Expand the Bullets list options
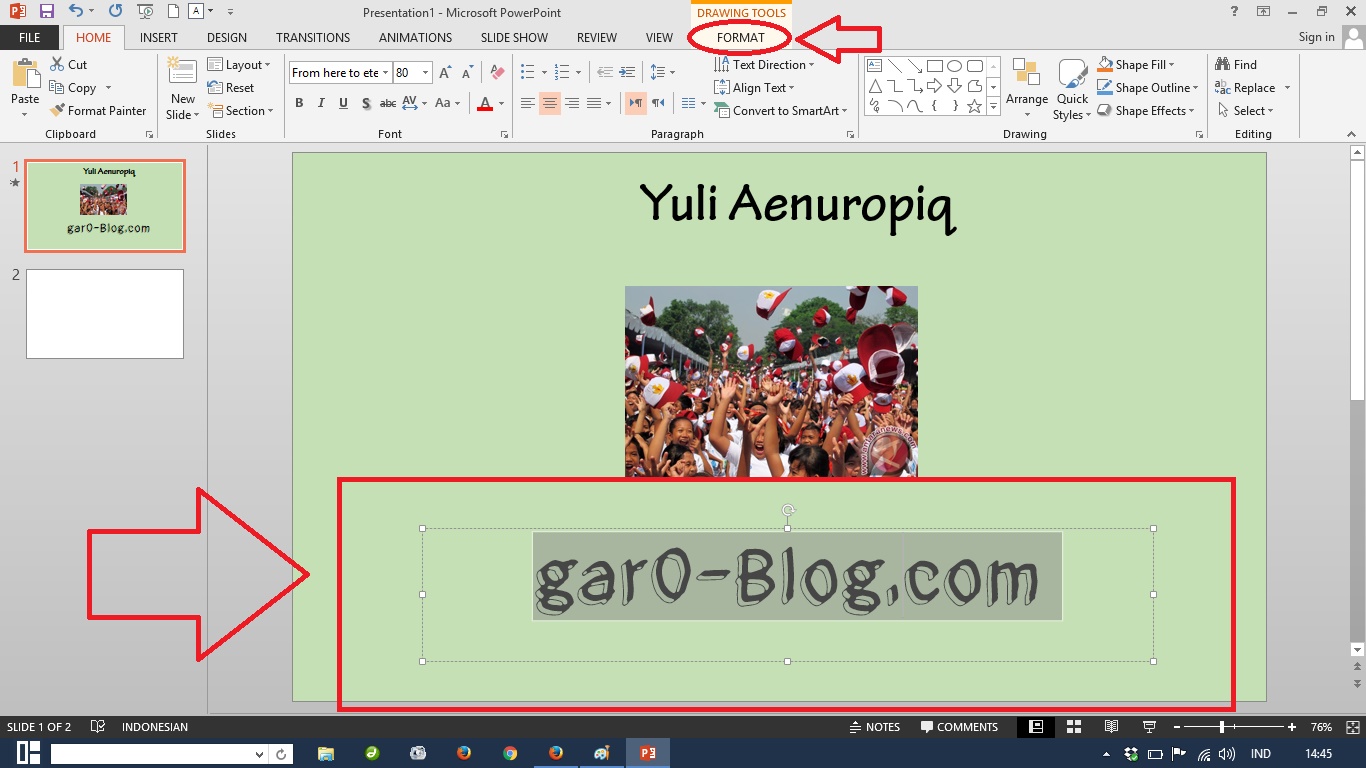Viewport: 1366px width, 768px height. click(x=543, y=71)
